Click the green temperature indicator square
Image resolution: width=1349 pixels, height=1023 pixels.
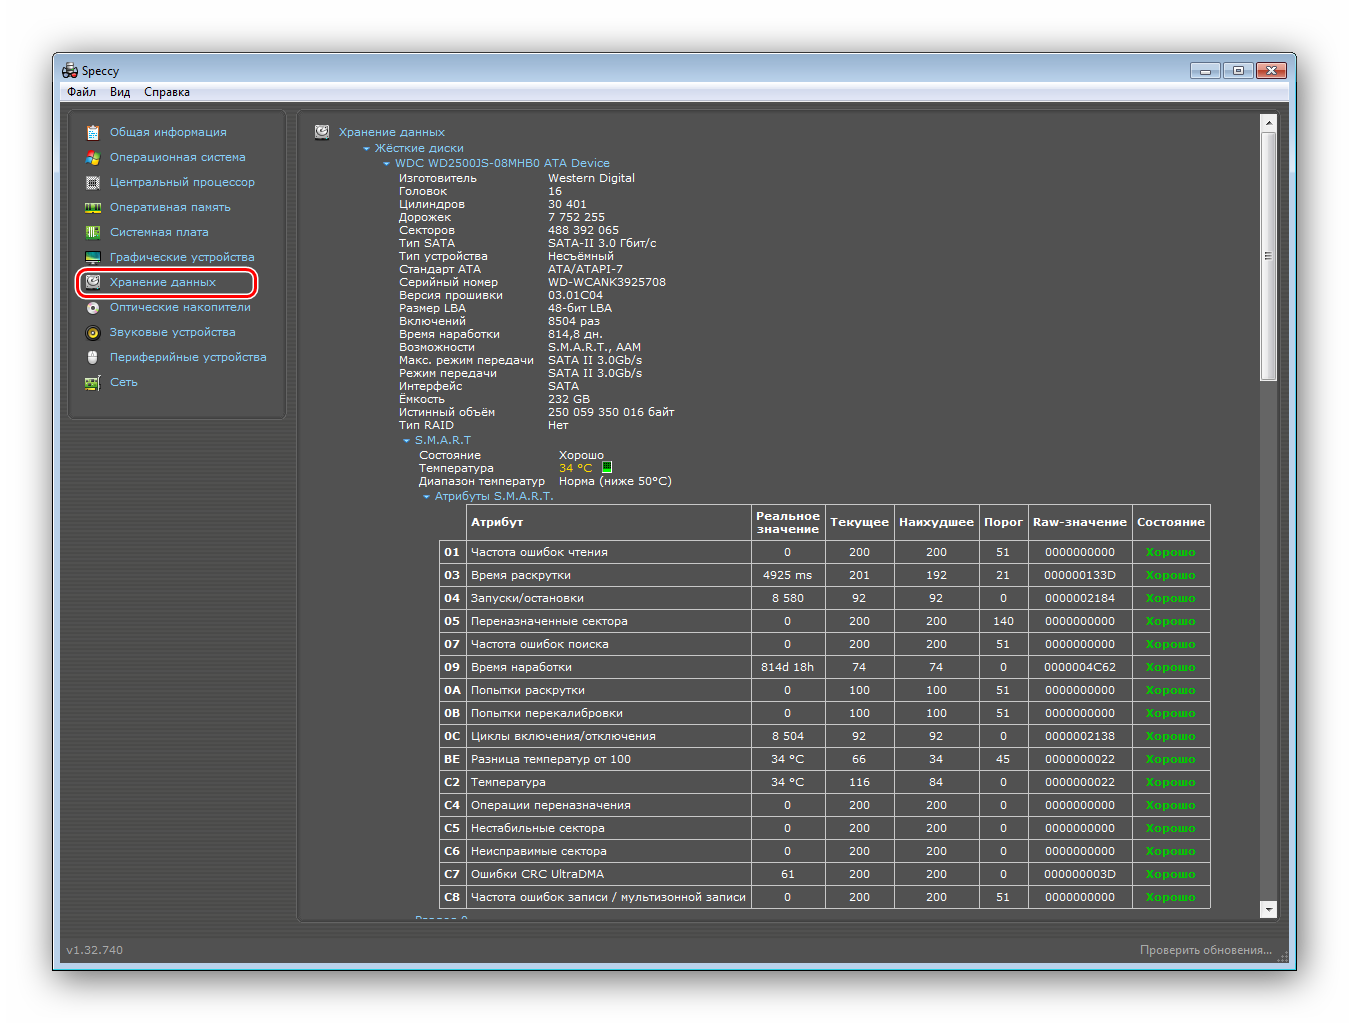(x=607, y=467)
